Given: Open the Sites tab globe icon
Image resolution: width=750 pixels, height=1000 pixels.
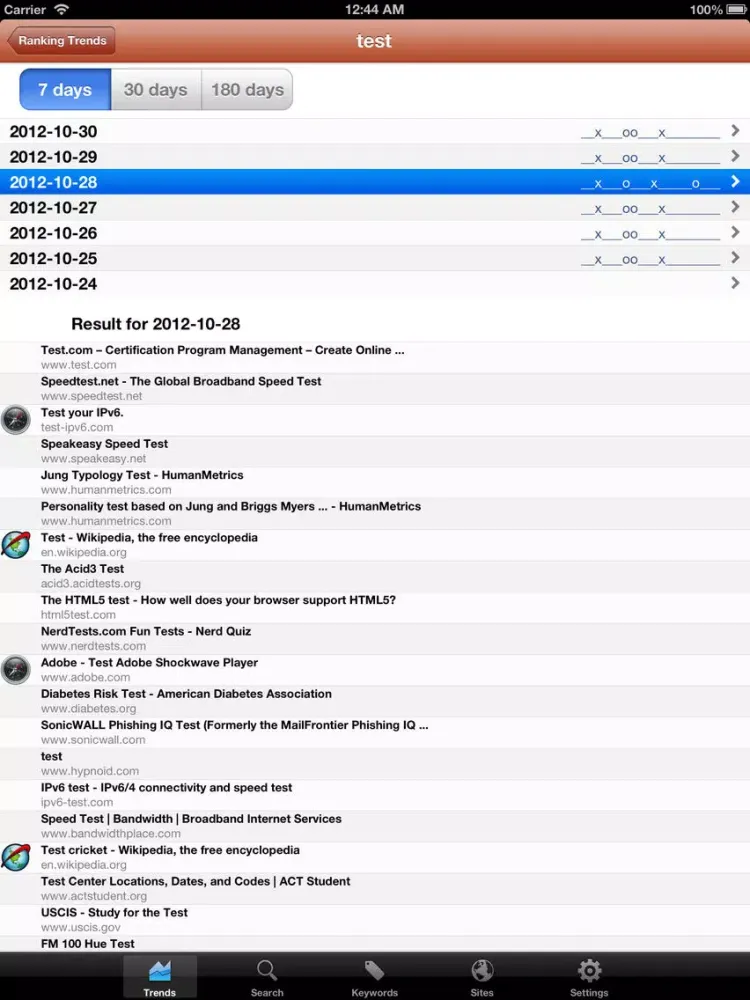Looking at the screenshot, I should (x=482, y=971).
